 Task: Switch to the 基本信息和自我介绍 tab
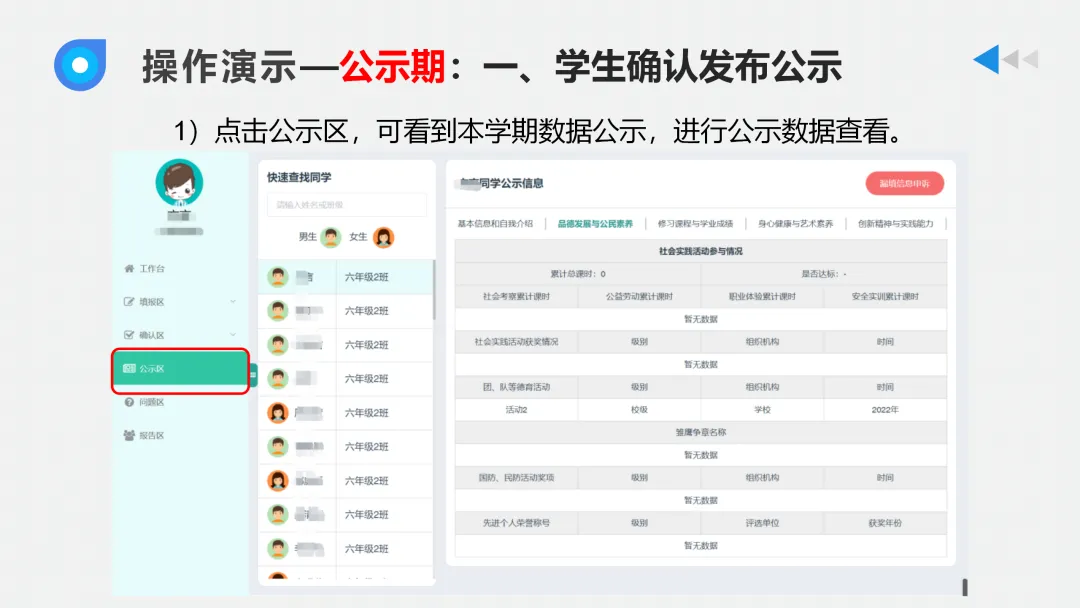coord(498,224)
